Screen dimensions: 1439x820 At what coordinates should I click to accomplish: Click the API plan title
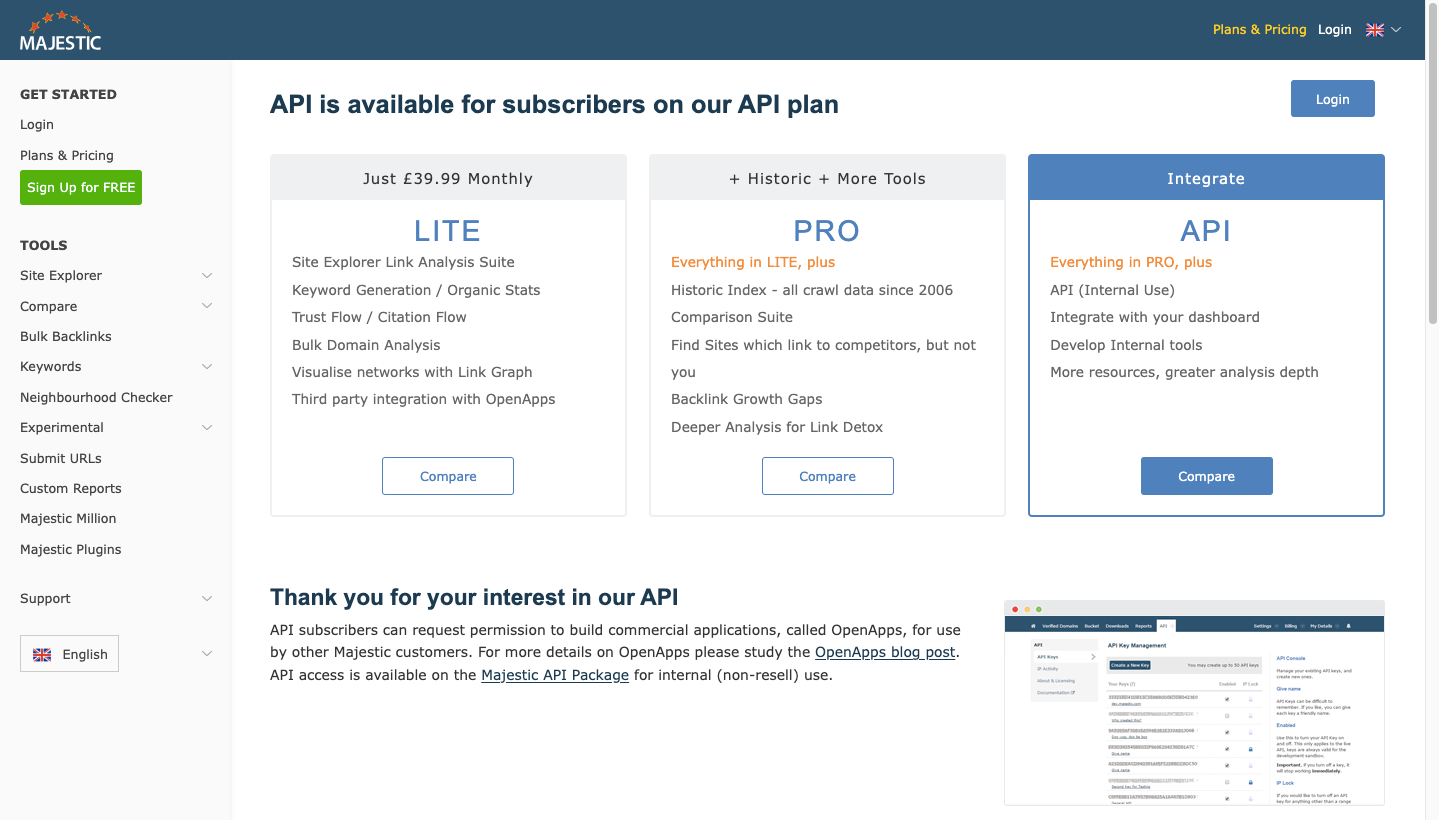pyautogui.click(x=1206, y=231)
